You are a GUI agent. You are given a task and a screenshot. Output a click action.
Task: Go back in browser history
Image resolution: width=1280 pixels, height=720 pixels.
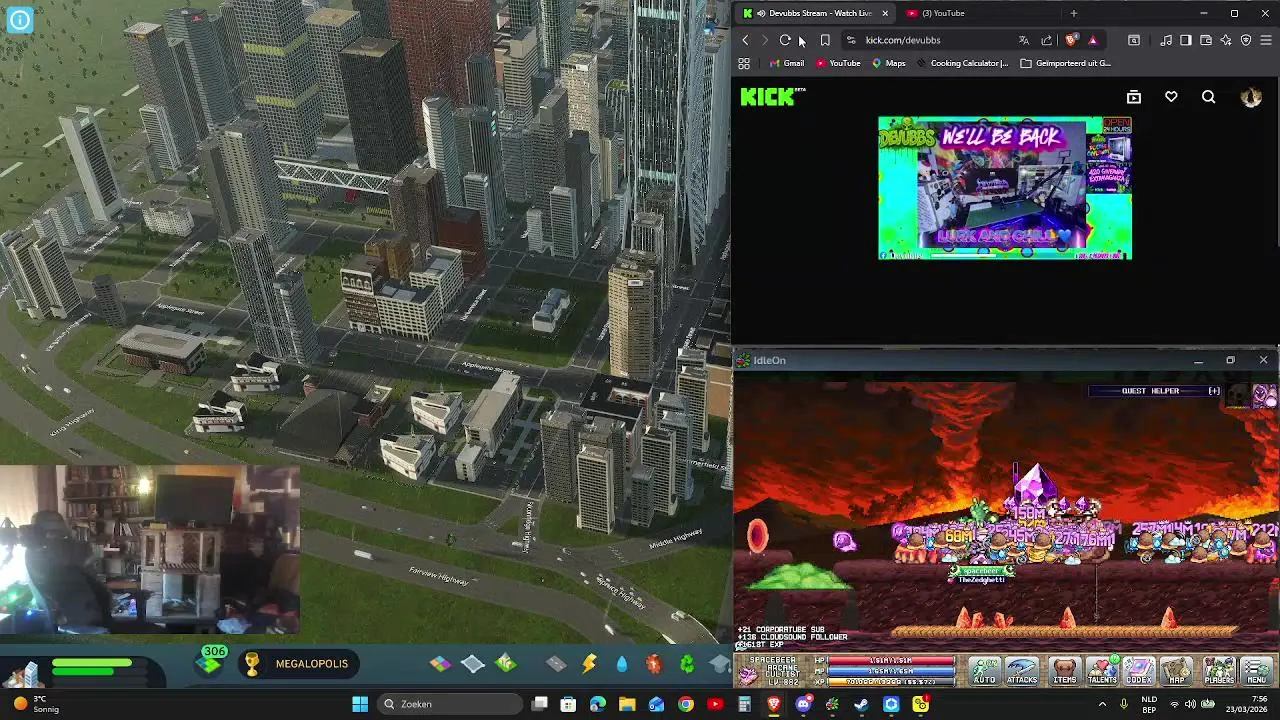pos(745,40)
